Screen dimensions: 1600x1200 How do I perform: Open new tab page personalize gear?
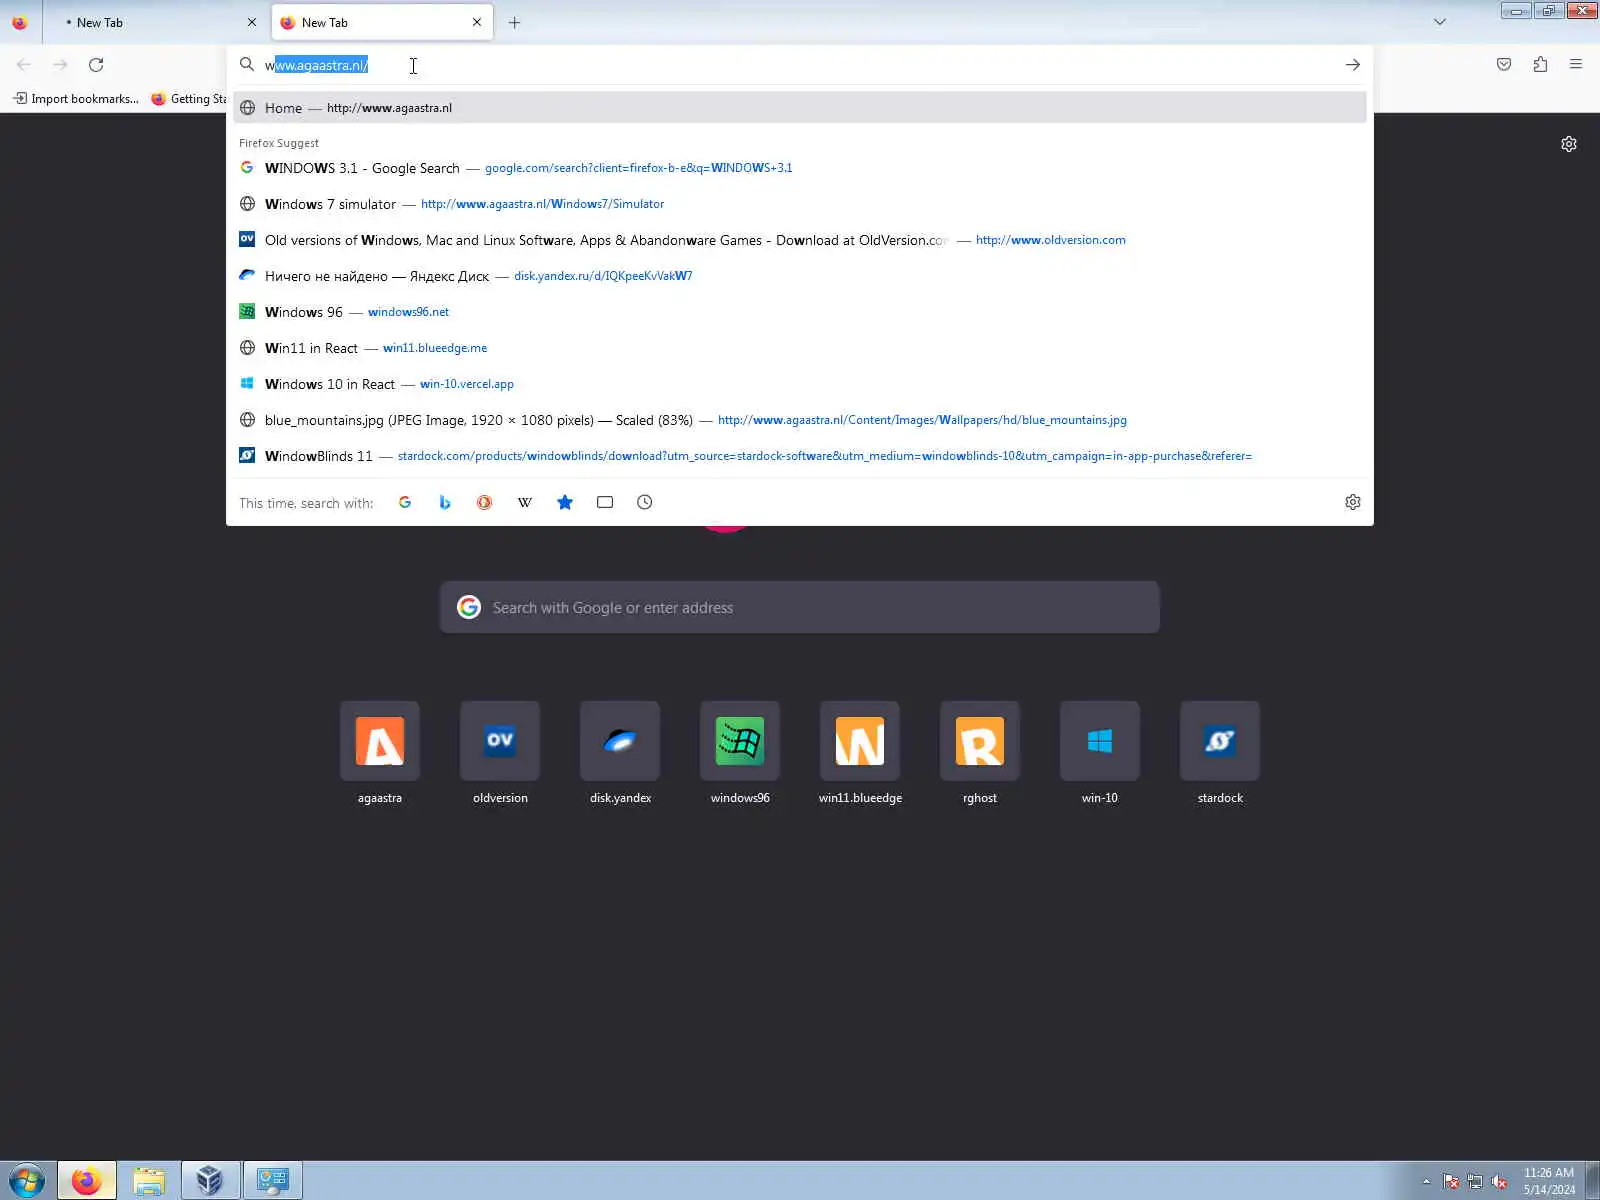click(x=1569, y=144)
